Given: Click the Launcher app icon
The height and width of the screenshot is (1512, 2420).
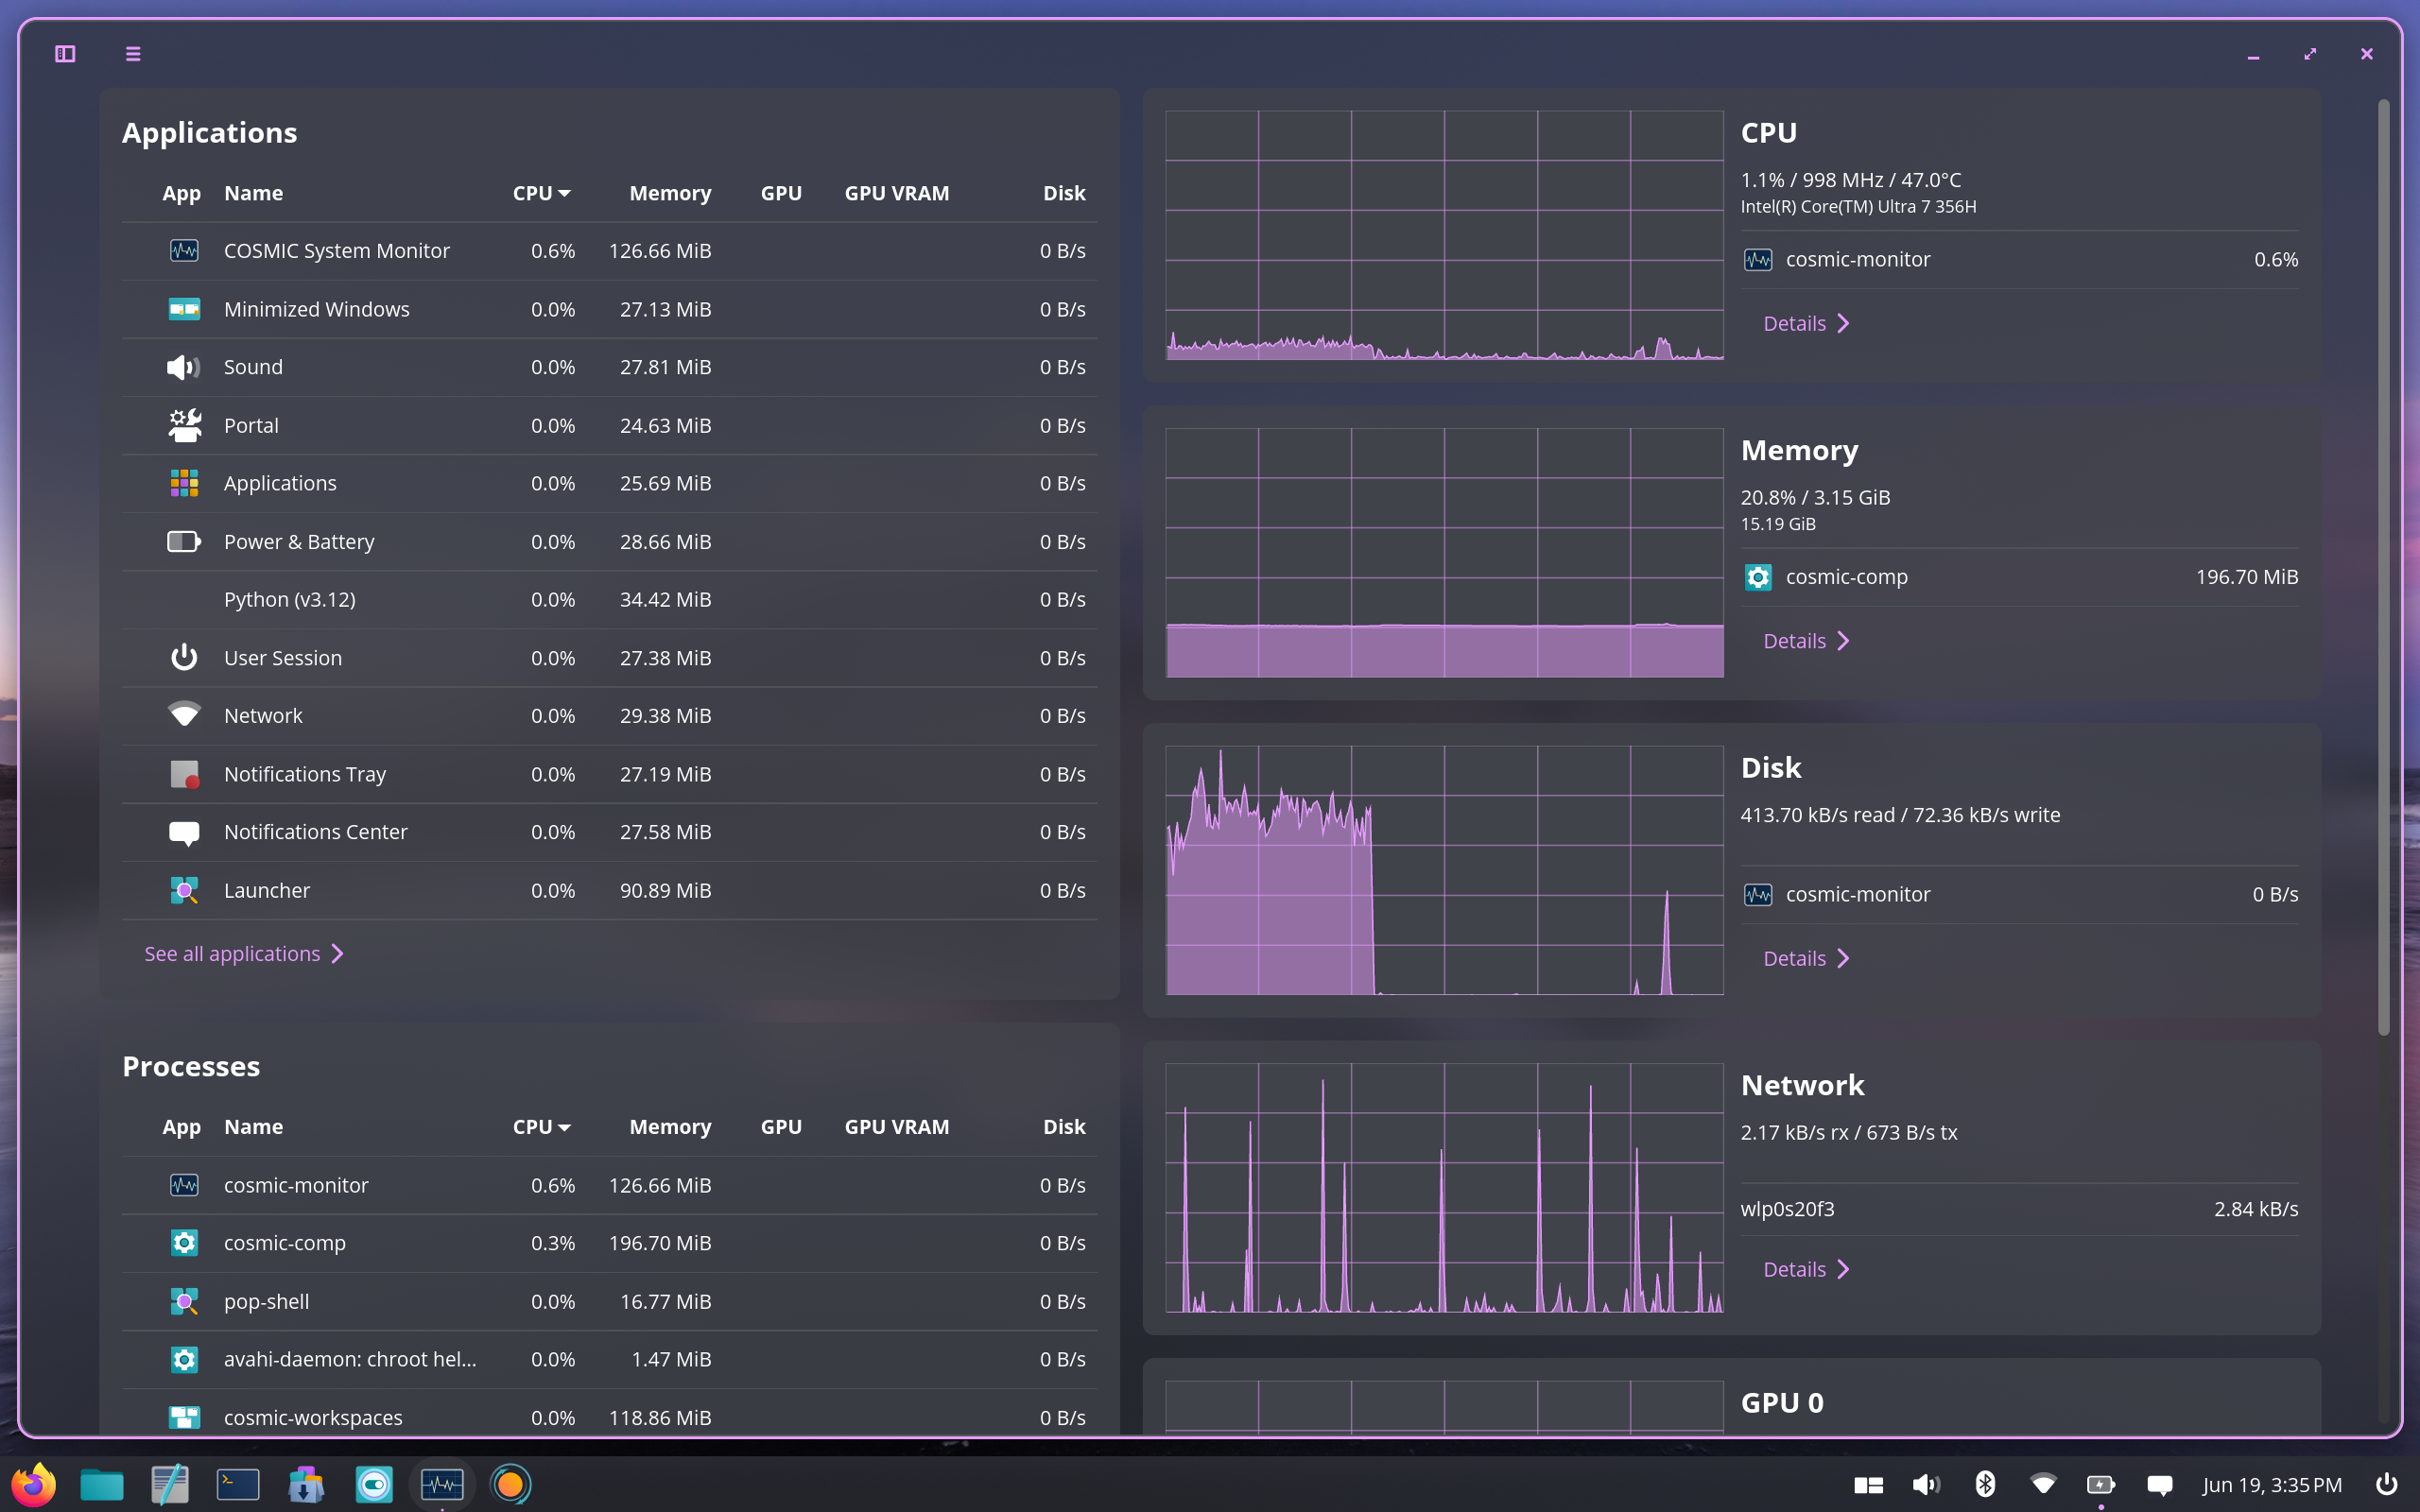Looking at the screenshot, I should click(184, 890).
